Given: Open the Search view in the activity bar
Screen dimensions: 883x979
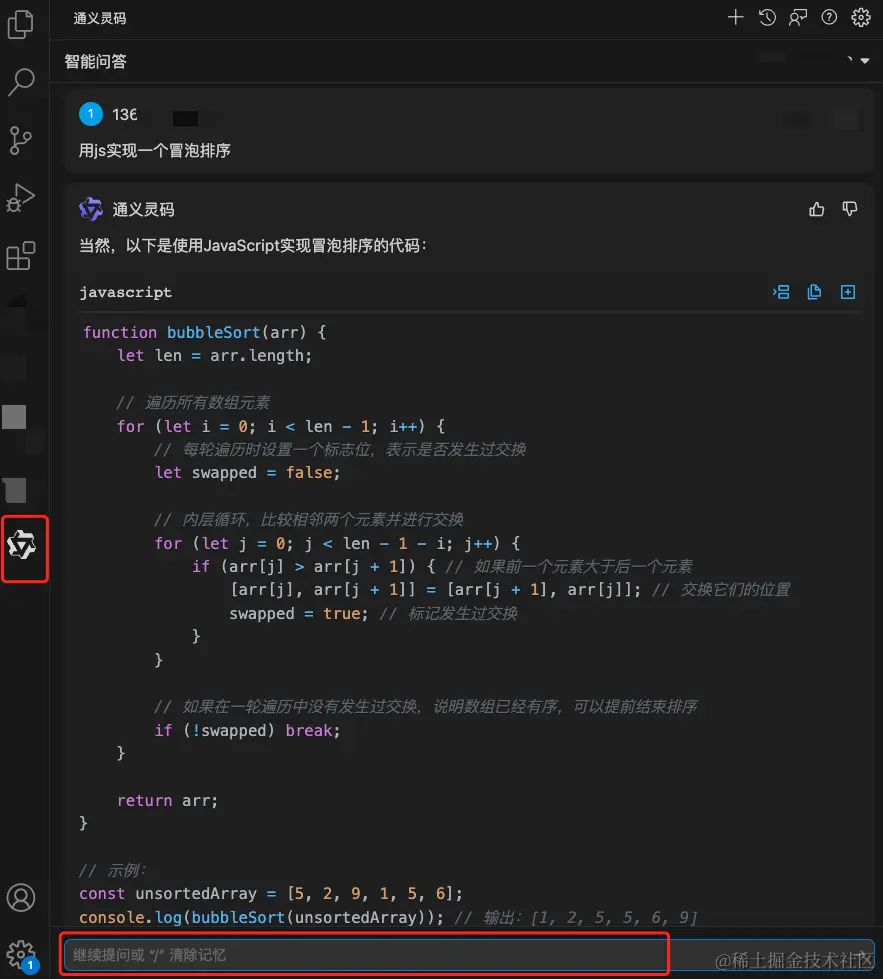Looking at the screenshot, I should [x=21, y=82].
